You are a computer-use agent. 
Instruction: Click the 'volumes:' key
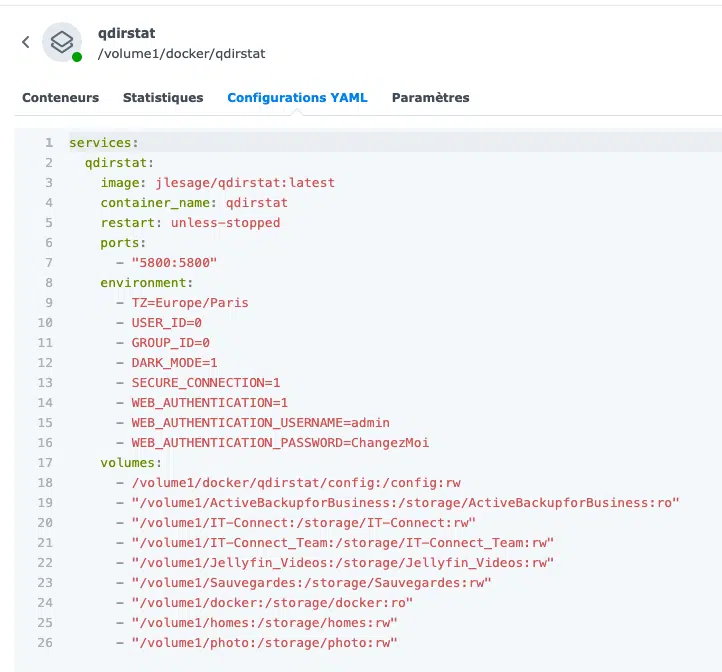[131, 463]
